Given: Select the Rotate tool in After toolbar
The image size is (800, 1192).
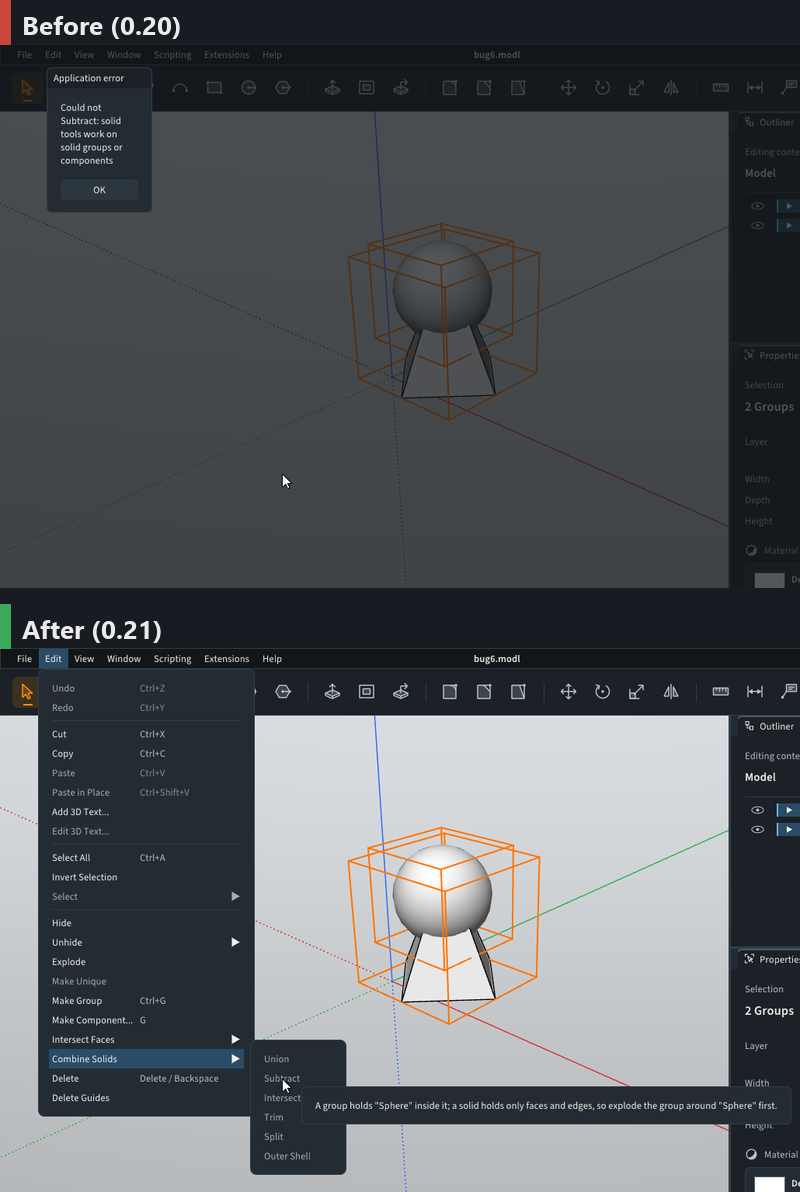Looking at the screenshot, I should coord(602,692).
